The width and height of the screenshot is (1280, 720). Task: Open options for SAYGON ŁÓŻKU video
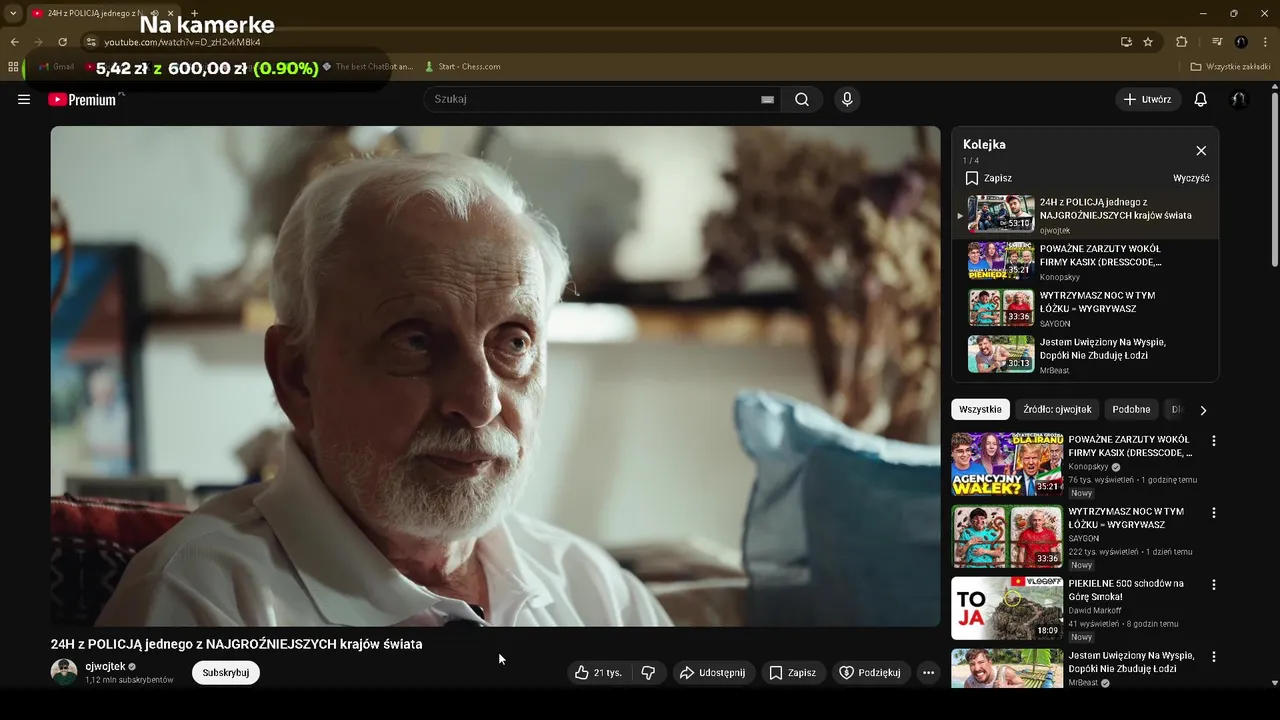1214,513
